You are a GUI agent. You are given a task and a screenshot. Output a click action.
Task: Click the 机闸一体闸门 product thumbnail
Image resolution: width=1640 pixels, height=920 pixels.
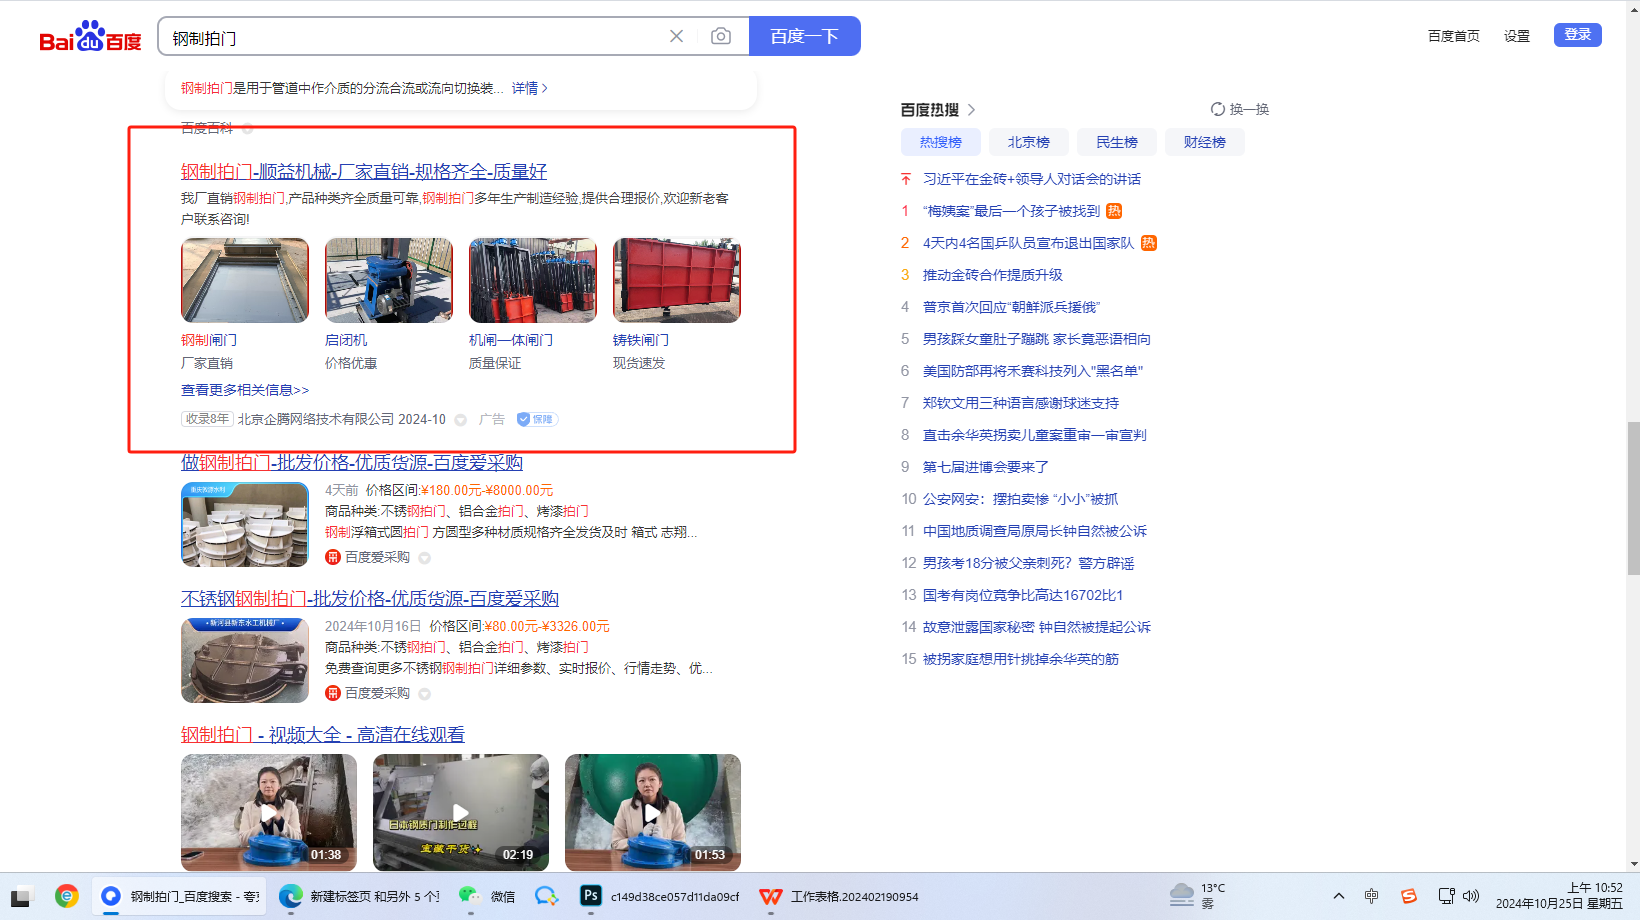click(533, 280)
